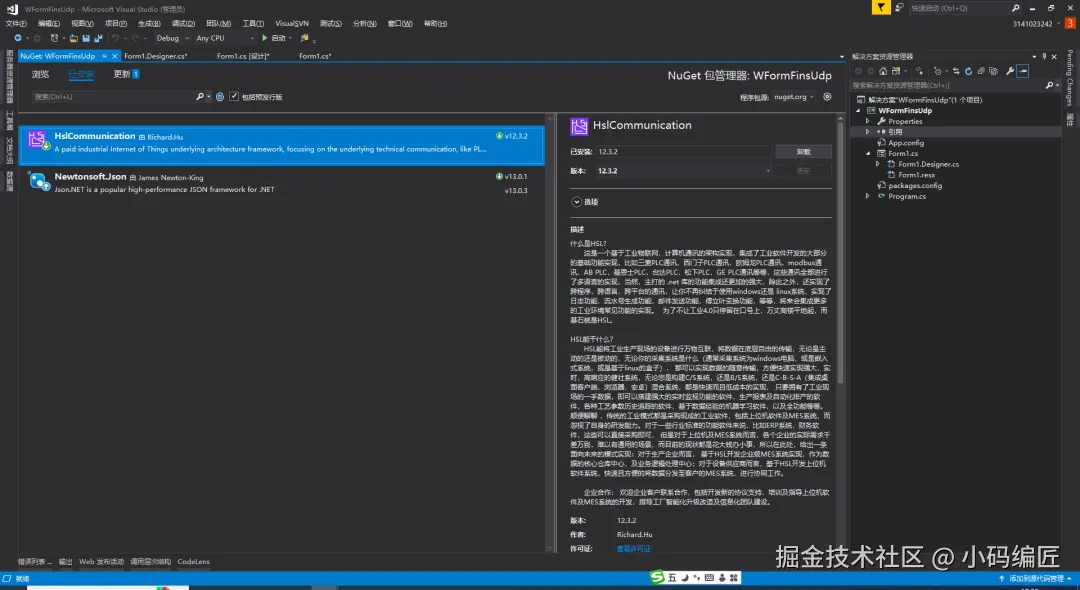Screen dimensions: 1080x590
Task: Open the Any CPU platform dropdown
Action: click(x=225, y=38)
